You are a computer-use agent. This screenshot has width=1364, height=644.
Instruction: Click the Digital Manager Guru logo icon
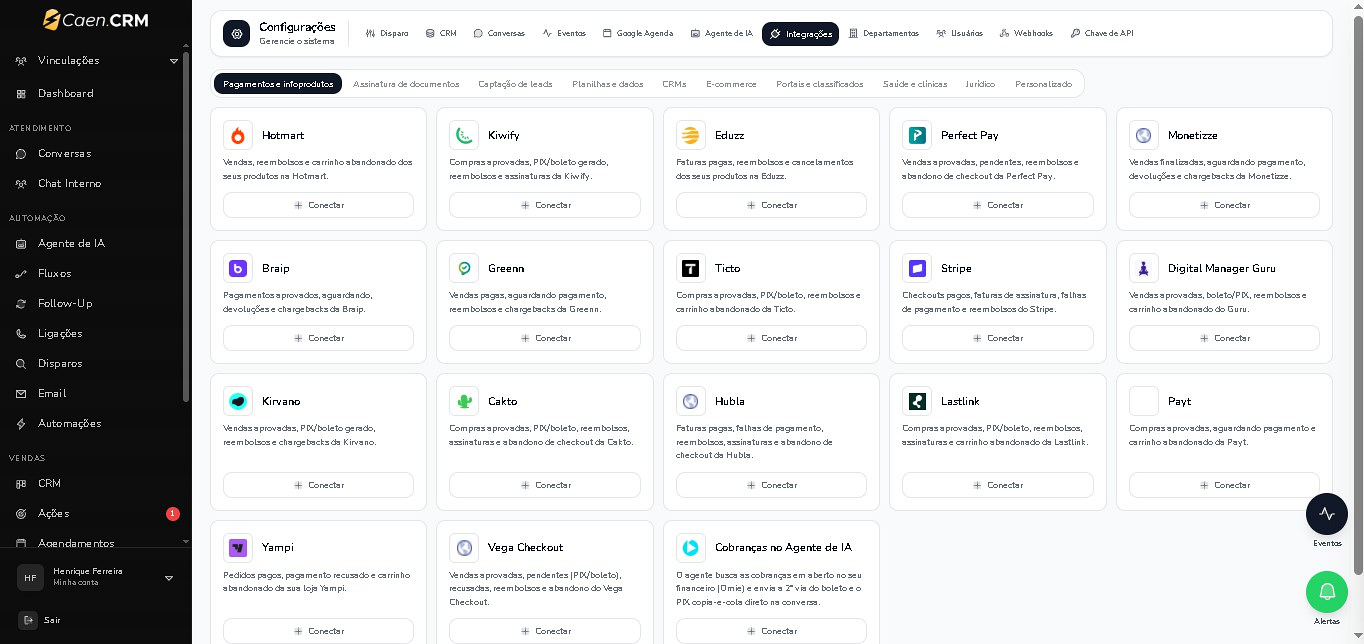1143,268
